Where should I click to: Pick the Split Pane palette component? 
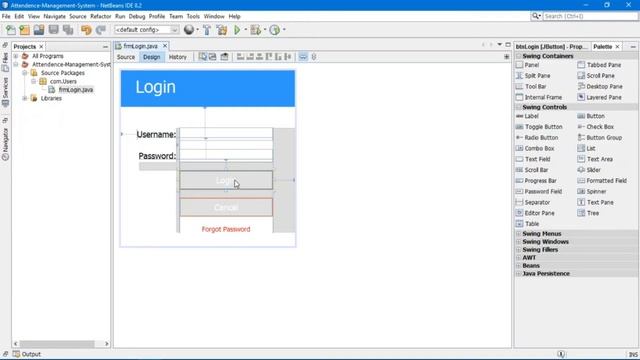(533, 76)
